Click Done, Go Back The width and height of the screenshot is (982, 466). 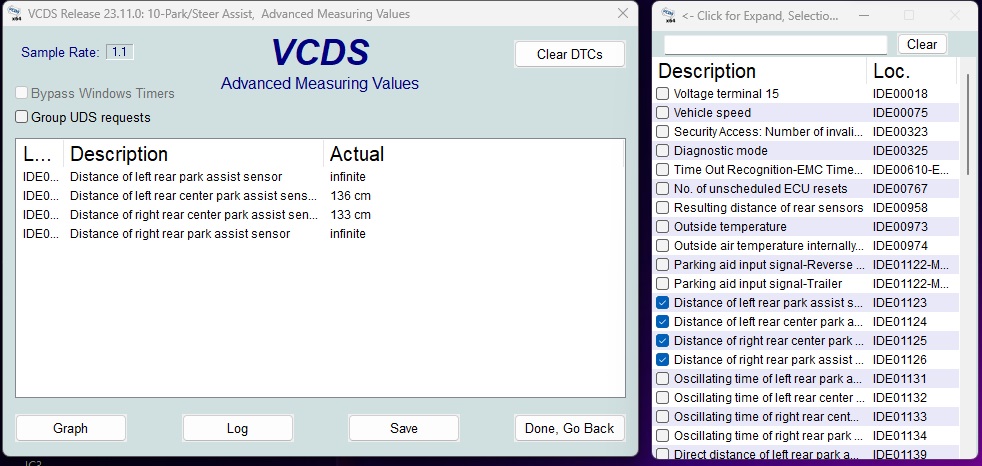pos(569,428)
